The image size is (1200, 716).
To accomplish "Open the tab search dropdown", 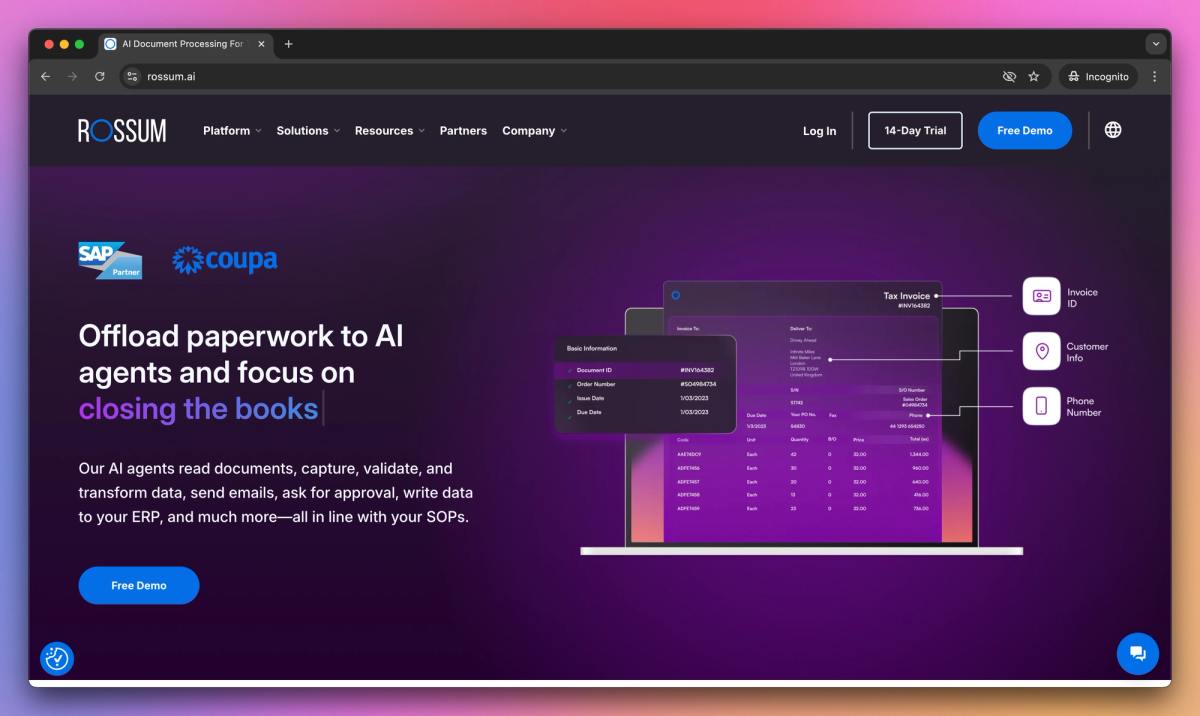I will pyautogui.click(x=1156, y=44).
